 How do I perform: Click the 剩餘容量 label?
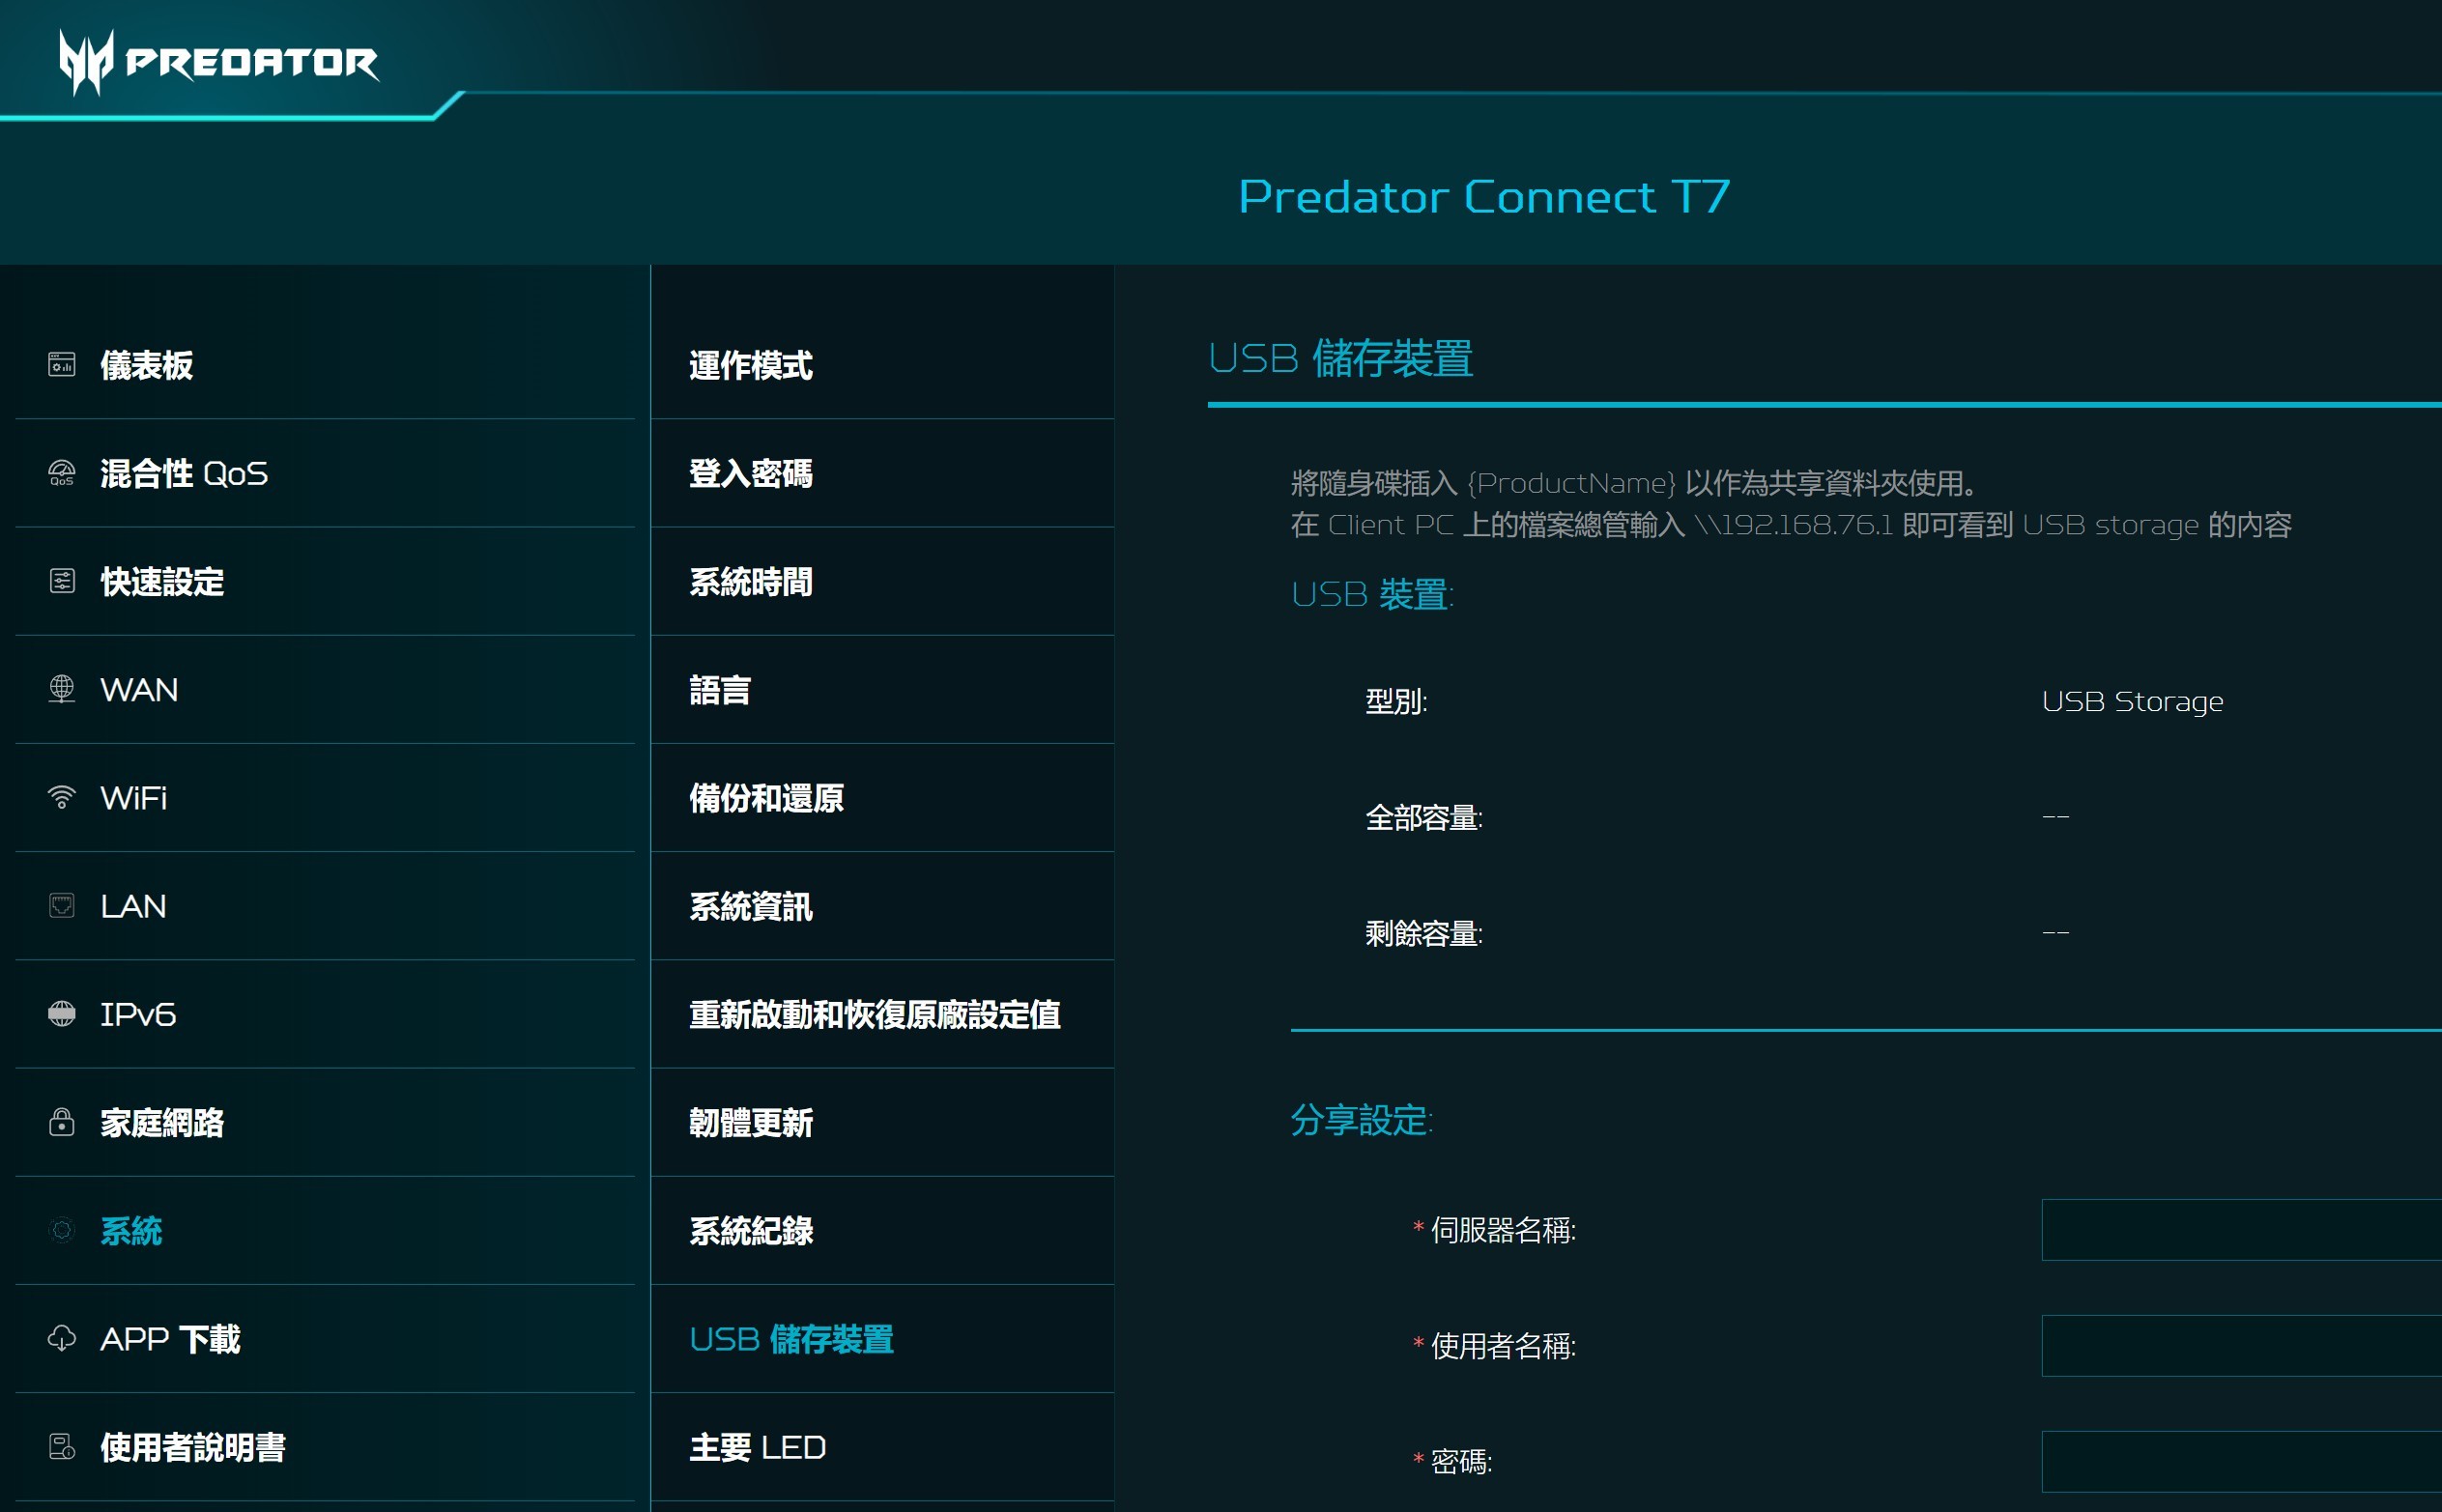(1424, 933)
